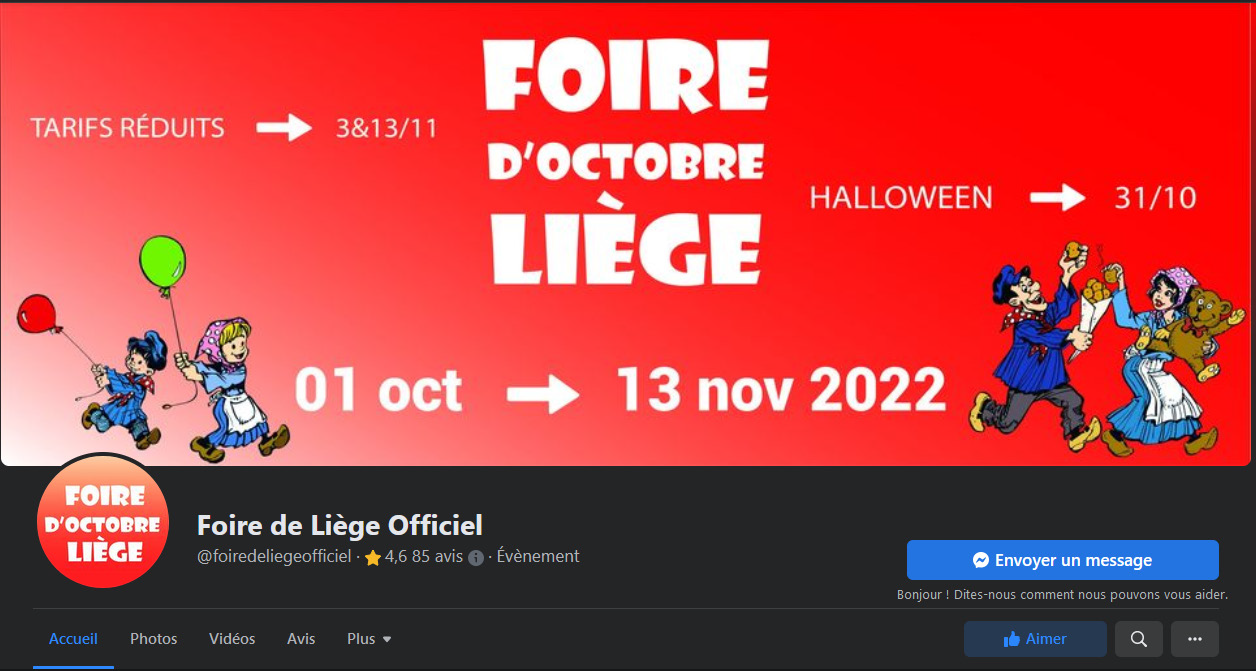
Task: Switch to the Vidéos tab
Action: click(232, 639)
